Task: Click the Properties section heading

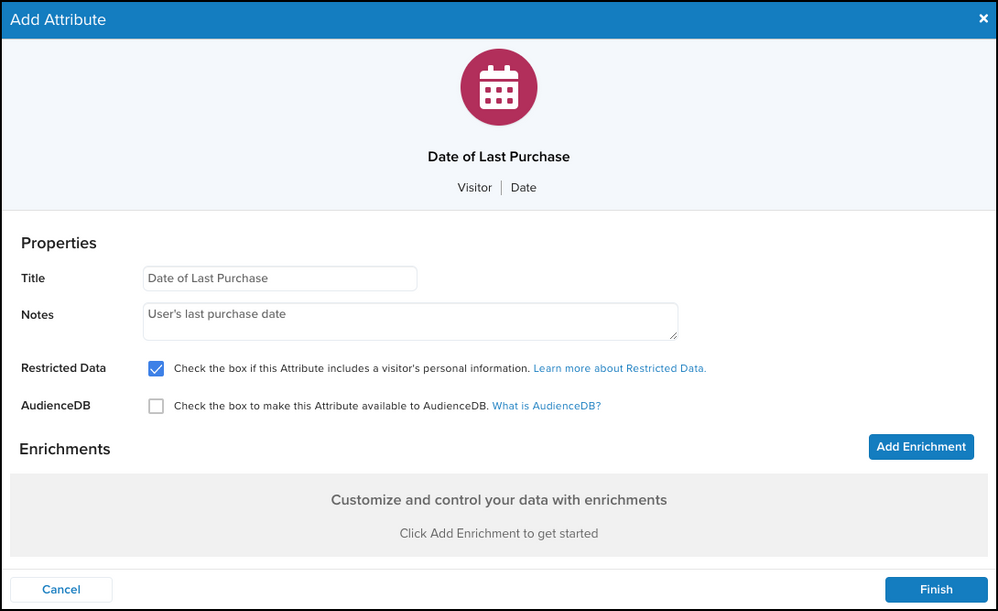Action: coord(59,243)
